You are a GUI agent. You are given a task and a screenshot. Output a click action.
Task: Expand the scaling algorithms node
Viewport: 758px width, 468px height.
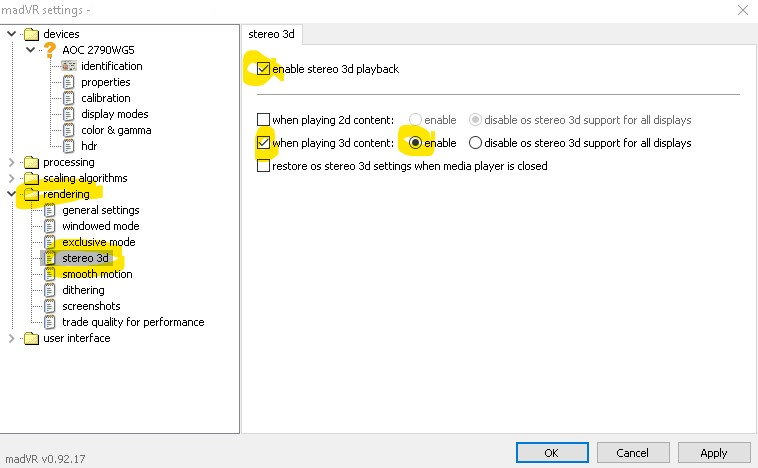(x=12, y=178)
